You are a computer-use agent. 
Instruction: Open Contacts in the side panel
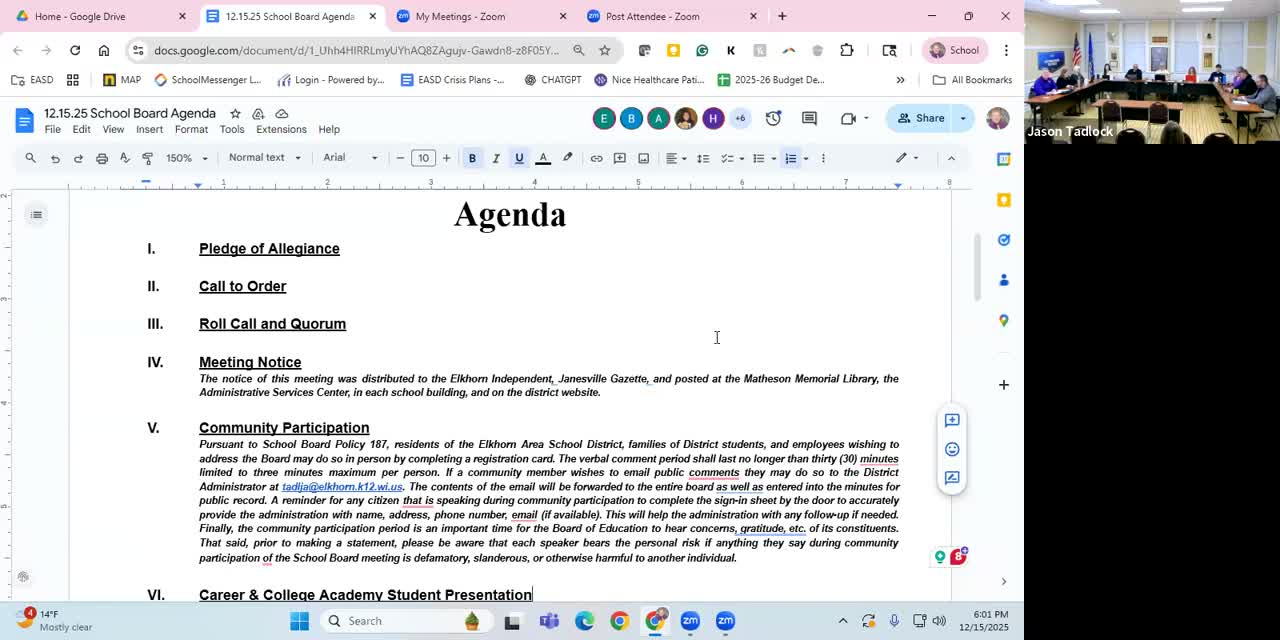point(1004,280)
